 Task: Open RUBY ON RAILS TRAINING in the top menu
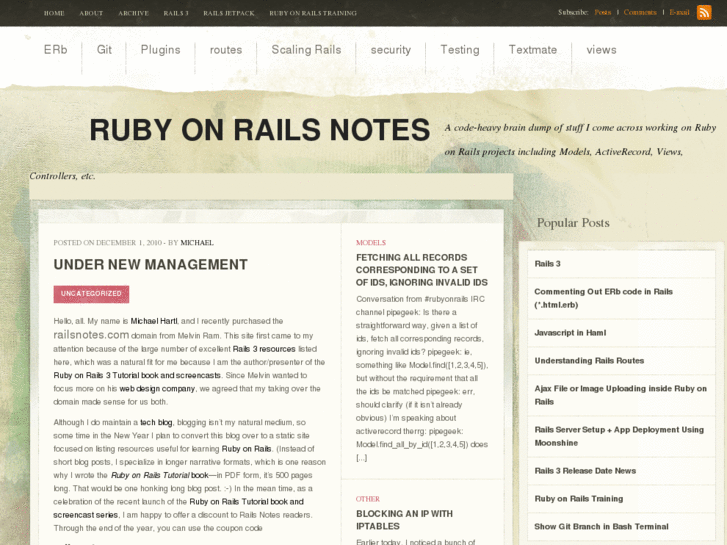point(313,13)
